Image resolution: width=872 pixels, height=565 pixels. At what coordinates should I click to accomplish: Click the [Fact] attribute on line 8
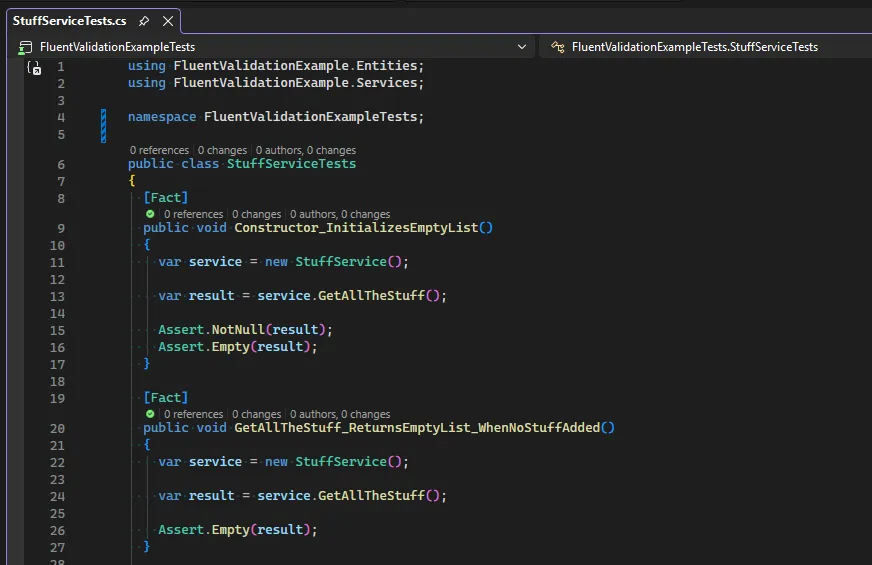click(166, 198)
